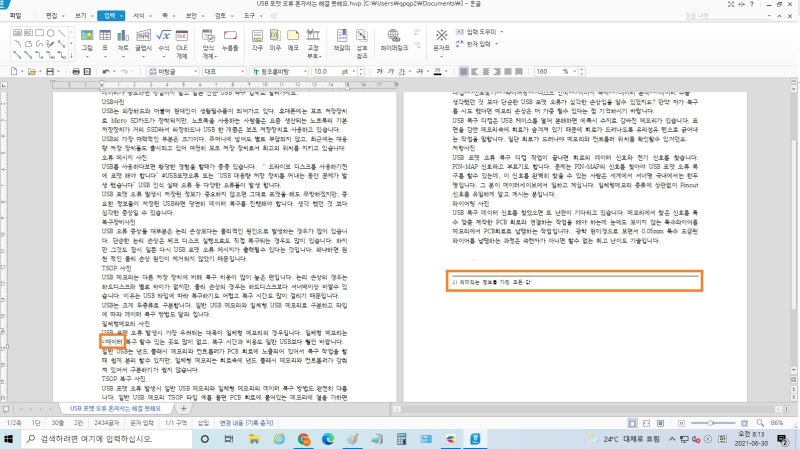Click the Windows search box on taskbar
Viewport: 800px width, 449px height.
tap(107, 439)
